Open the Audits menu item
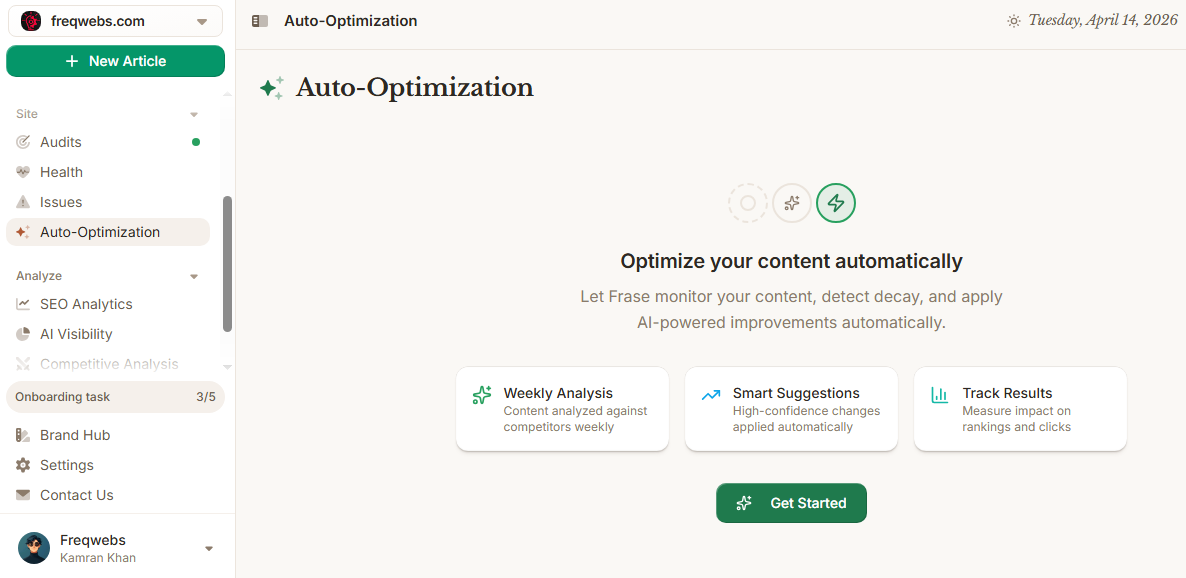Screen dimensions: 1186x578 (x=61, y=142)
